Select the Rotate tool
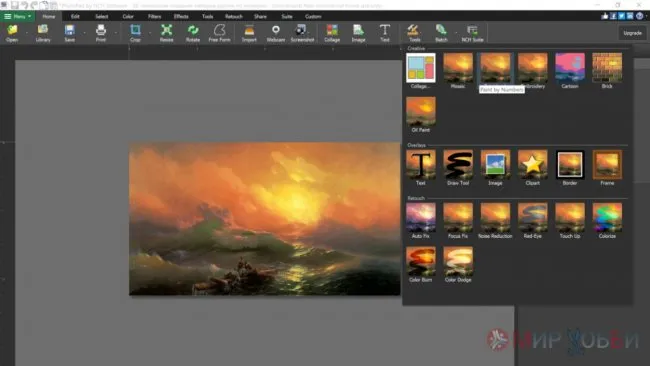Screen dimensions: 650x366 tap(193, 33)
